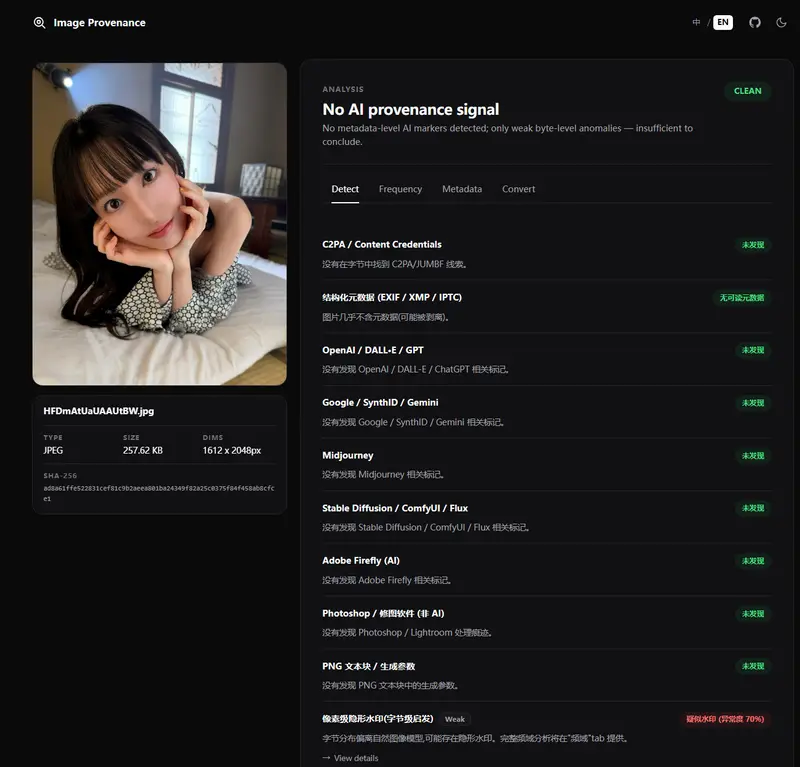This screenshot has height=767, width=800.
Task: Click the JPEG type value
Action: click(53, 450)
